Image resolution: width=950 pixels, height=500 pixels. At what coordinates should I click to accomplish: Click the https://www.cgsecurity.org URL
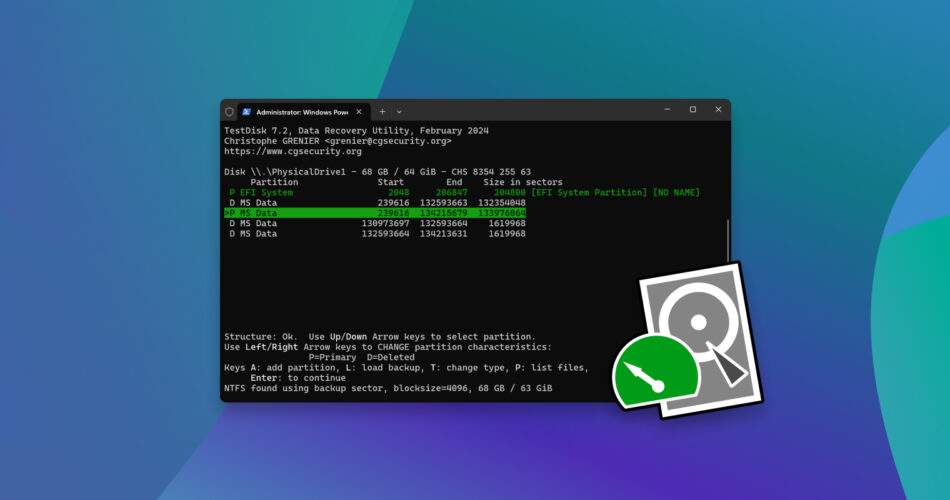point(293,152)
